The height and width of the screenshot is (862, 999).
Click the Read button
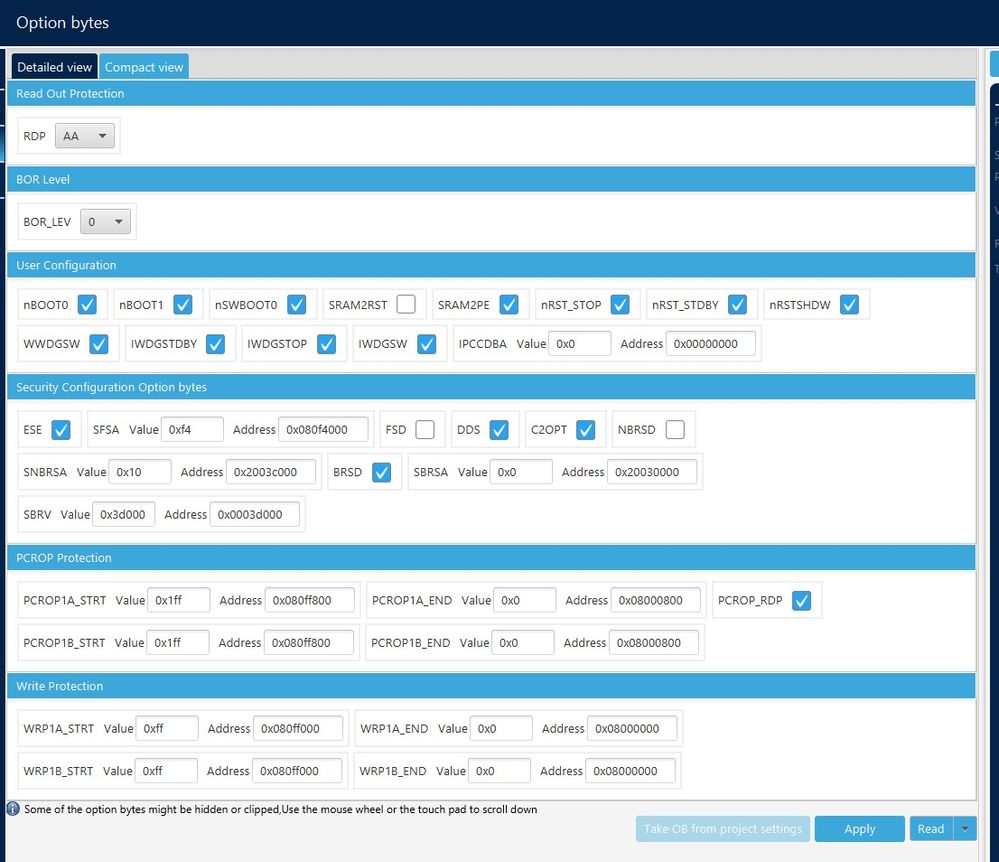coord(931,829)
